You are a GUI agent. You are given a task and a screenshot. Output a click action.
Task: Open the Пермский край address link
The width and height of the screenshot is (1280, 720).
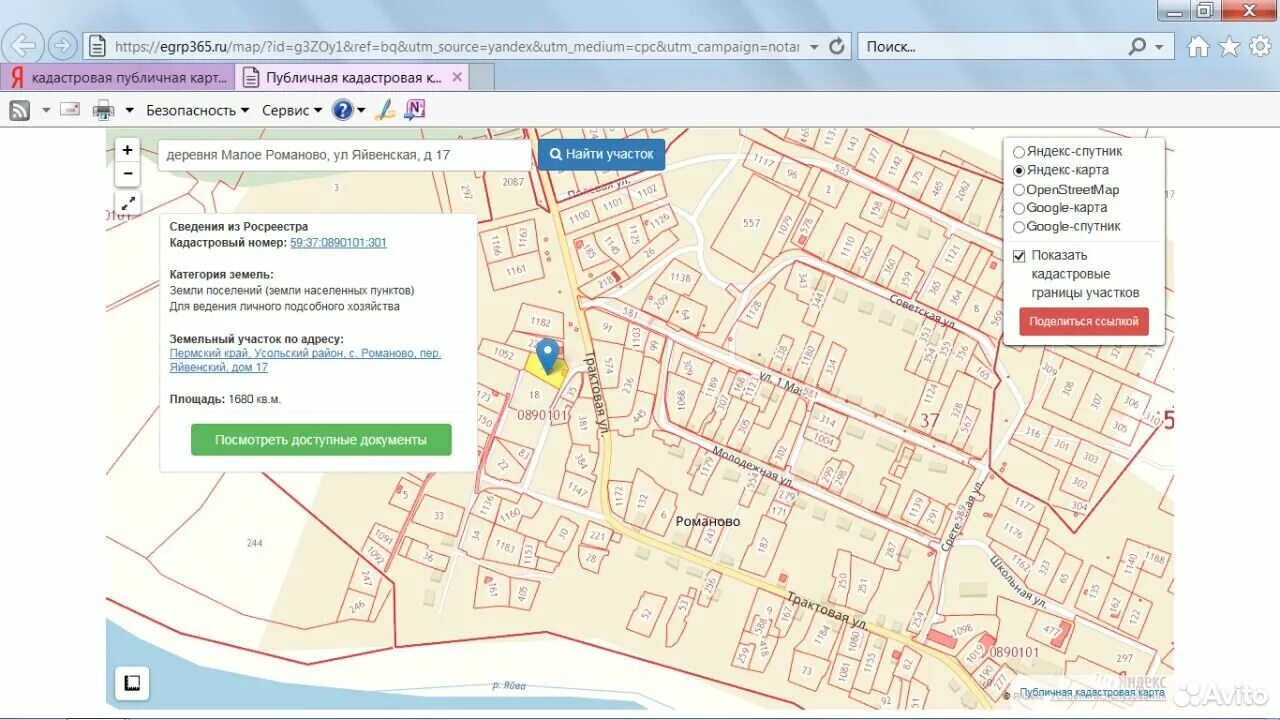[305, 360]
